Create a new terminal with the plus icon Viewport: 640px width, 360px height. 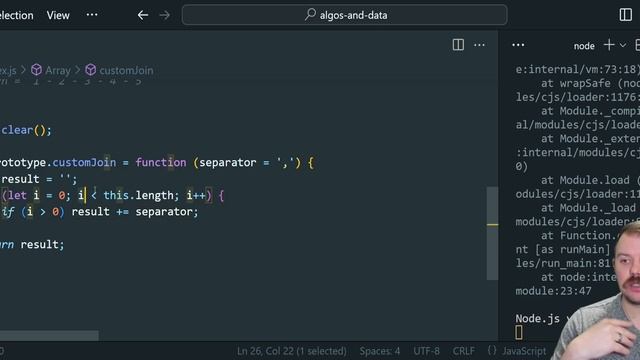[x=609, y=45]
